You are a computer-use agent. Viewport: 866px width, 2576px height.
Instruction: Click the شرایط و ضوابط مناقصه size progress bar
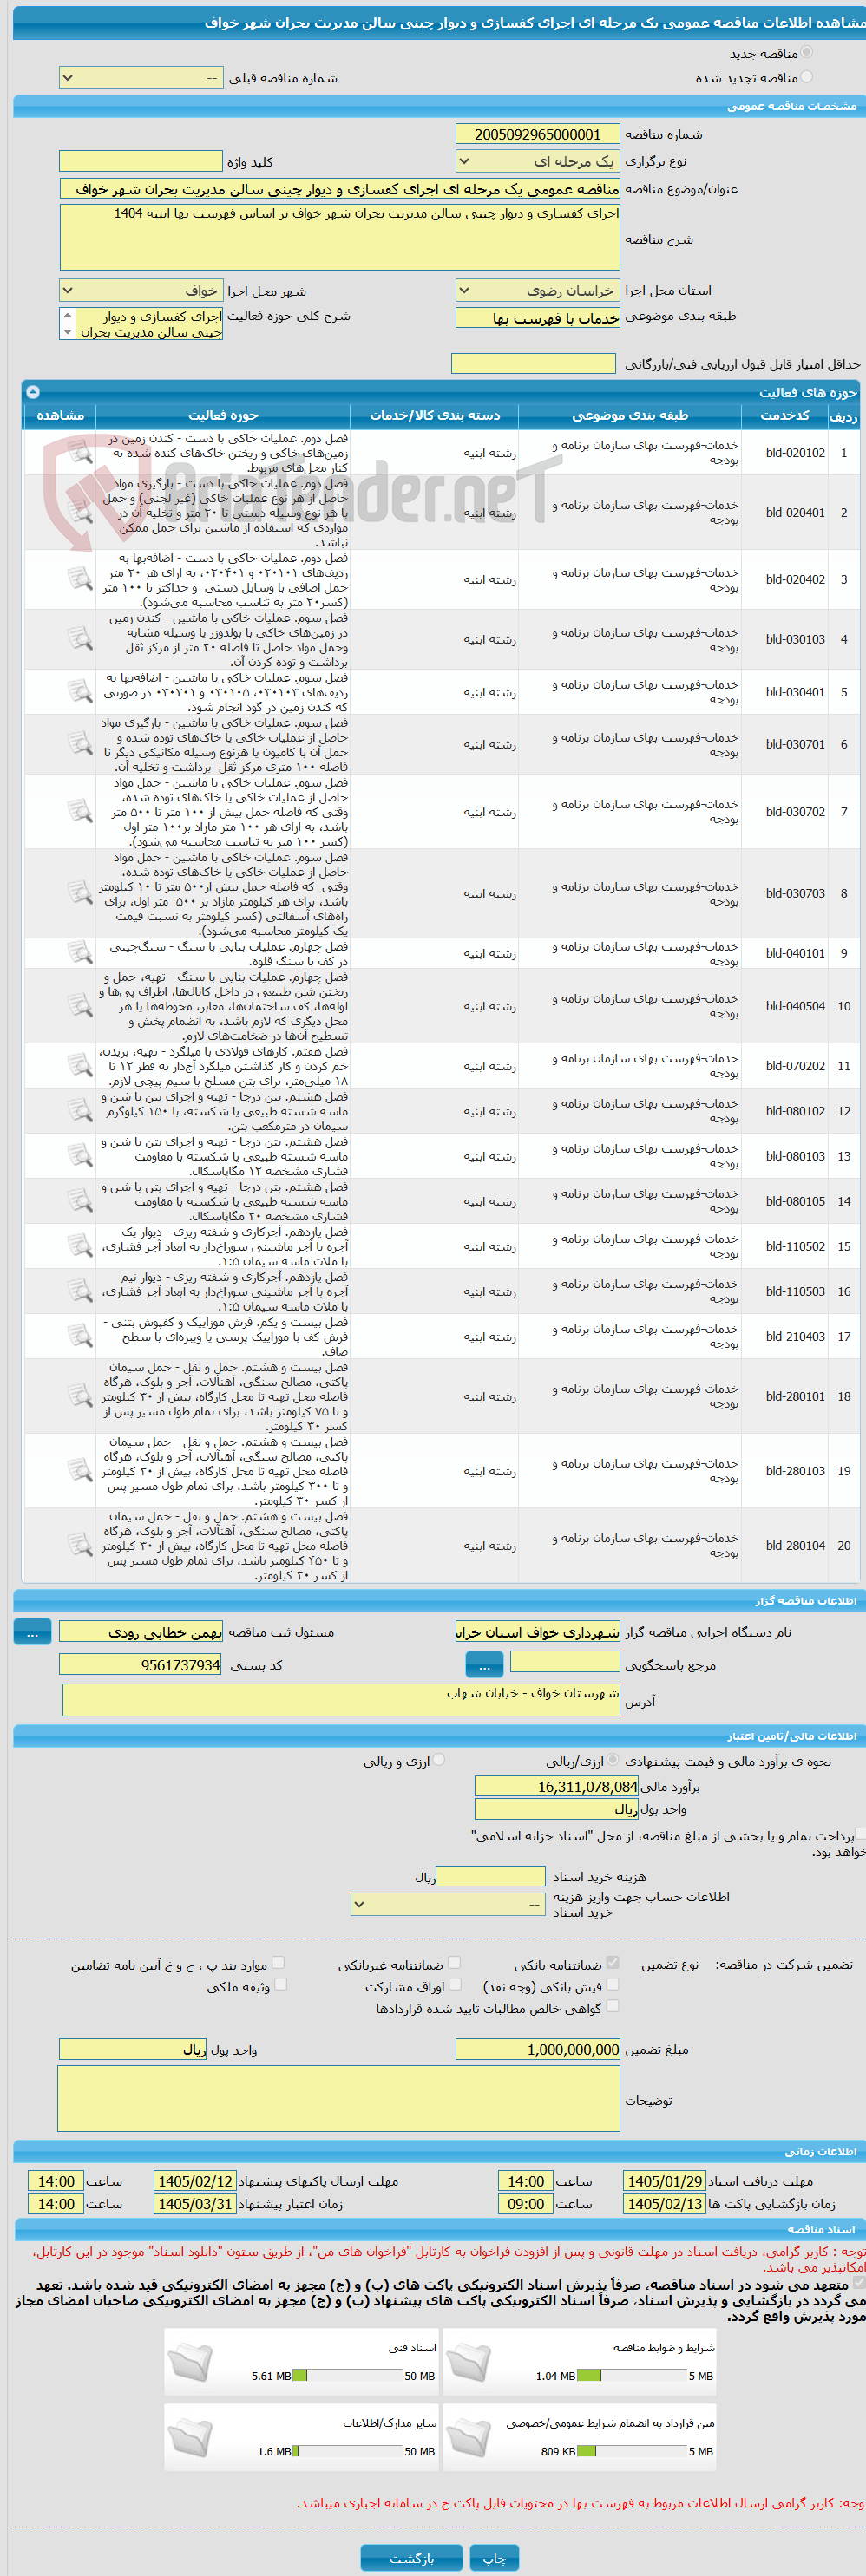pos(631,2375)
